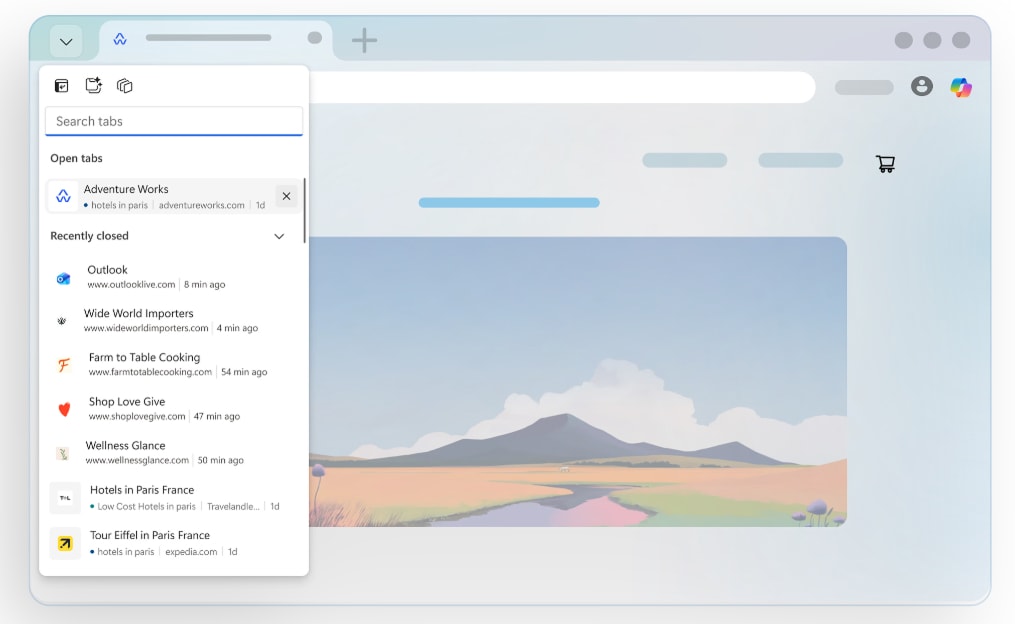Collapse the Recently closed section
Viewport: 1015px width, 624px height.
tap(279, 237)
